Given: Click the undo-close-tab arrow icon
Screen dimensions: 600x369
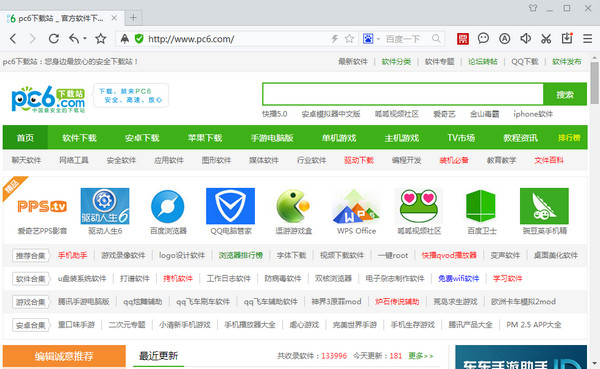Looking at the screenshot, I should (74, 38).
